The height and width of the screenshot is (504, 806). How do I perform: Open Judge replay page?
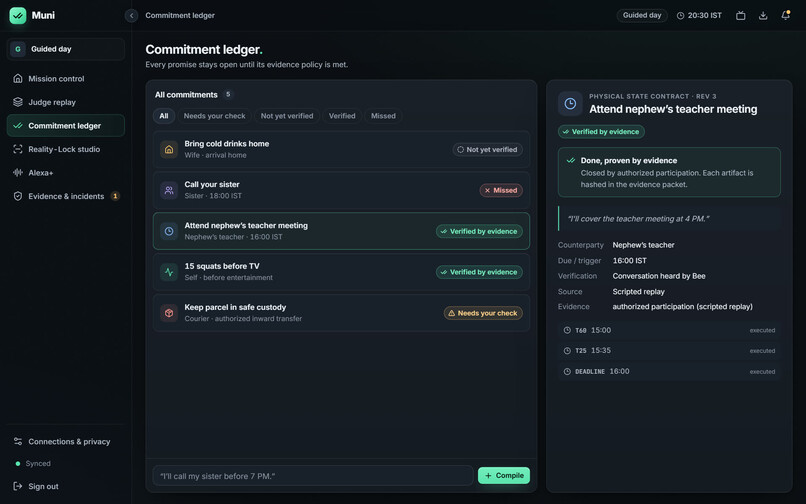66,102
